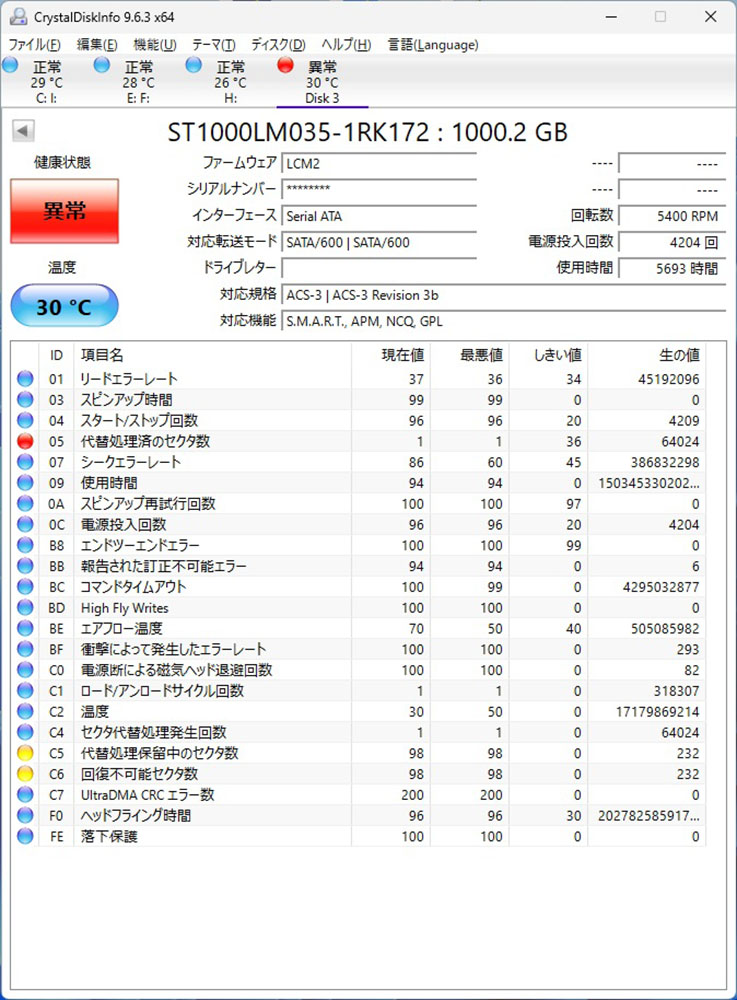Viewport: 737px width, 1000px height.
Task: Click the 5400 RPM rotation field
Action: click(x=672, y=216)
